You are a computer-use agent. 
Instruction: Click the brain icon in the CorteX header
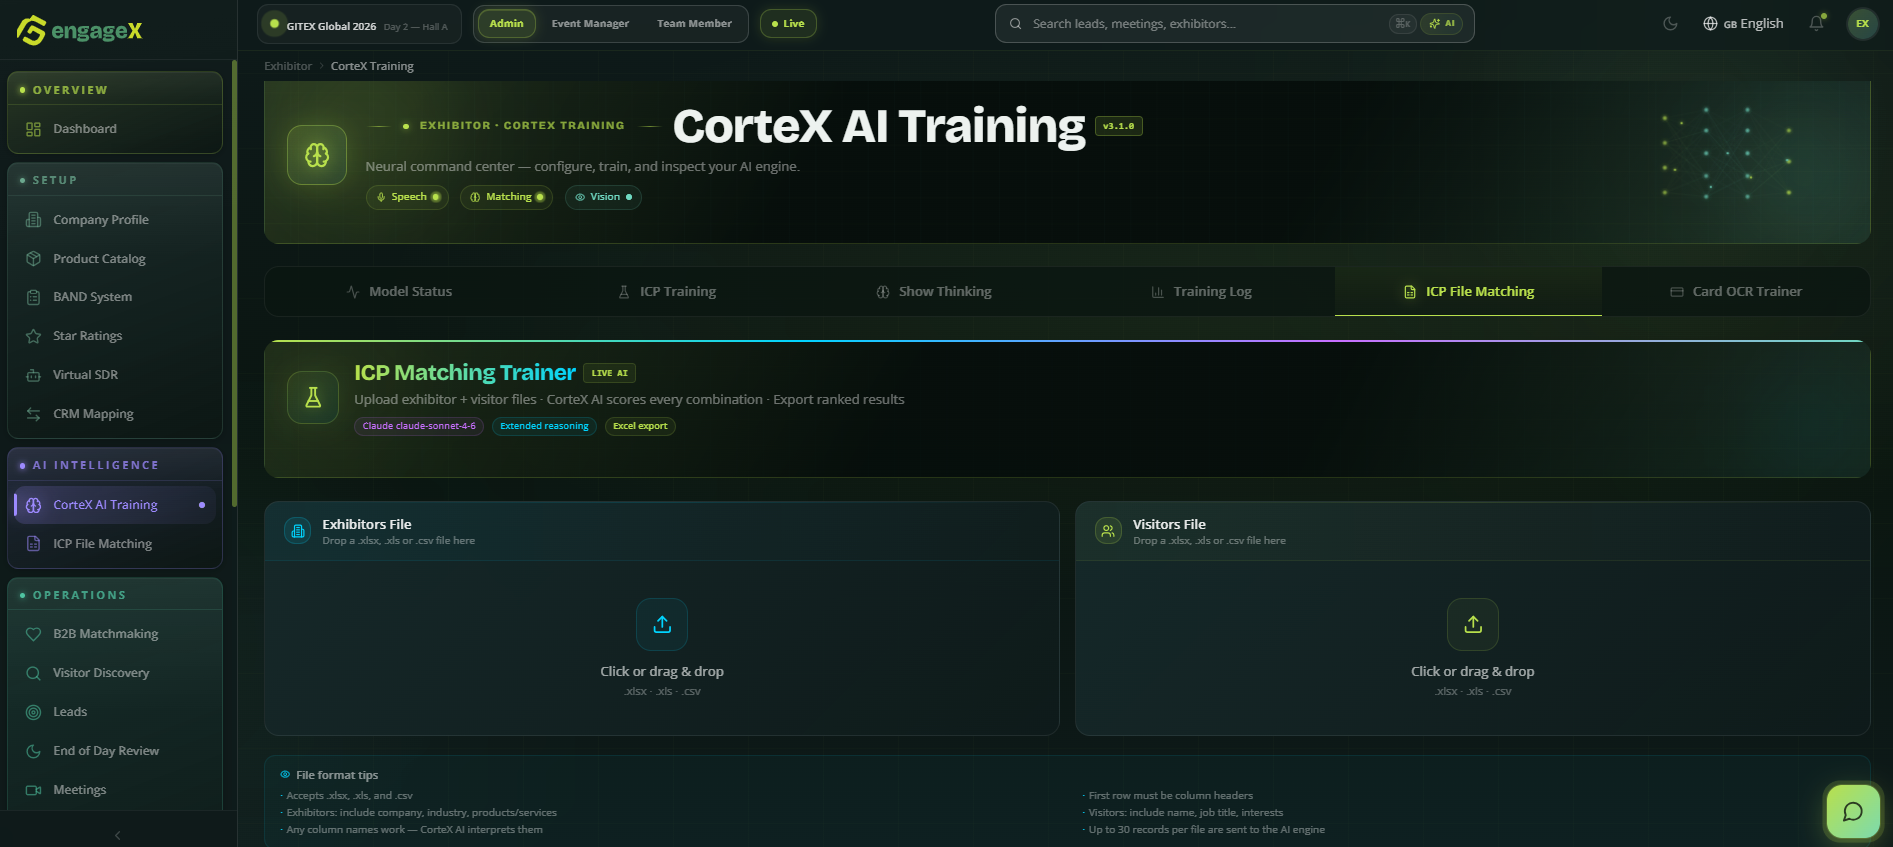[x=317, y=155]
